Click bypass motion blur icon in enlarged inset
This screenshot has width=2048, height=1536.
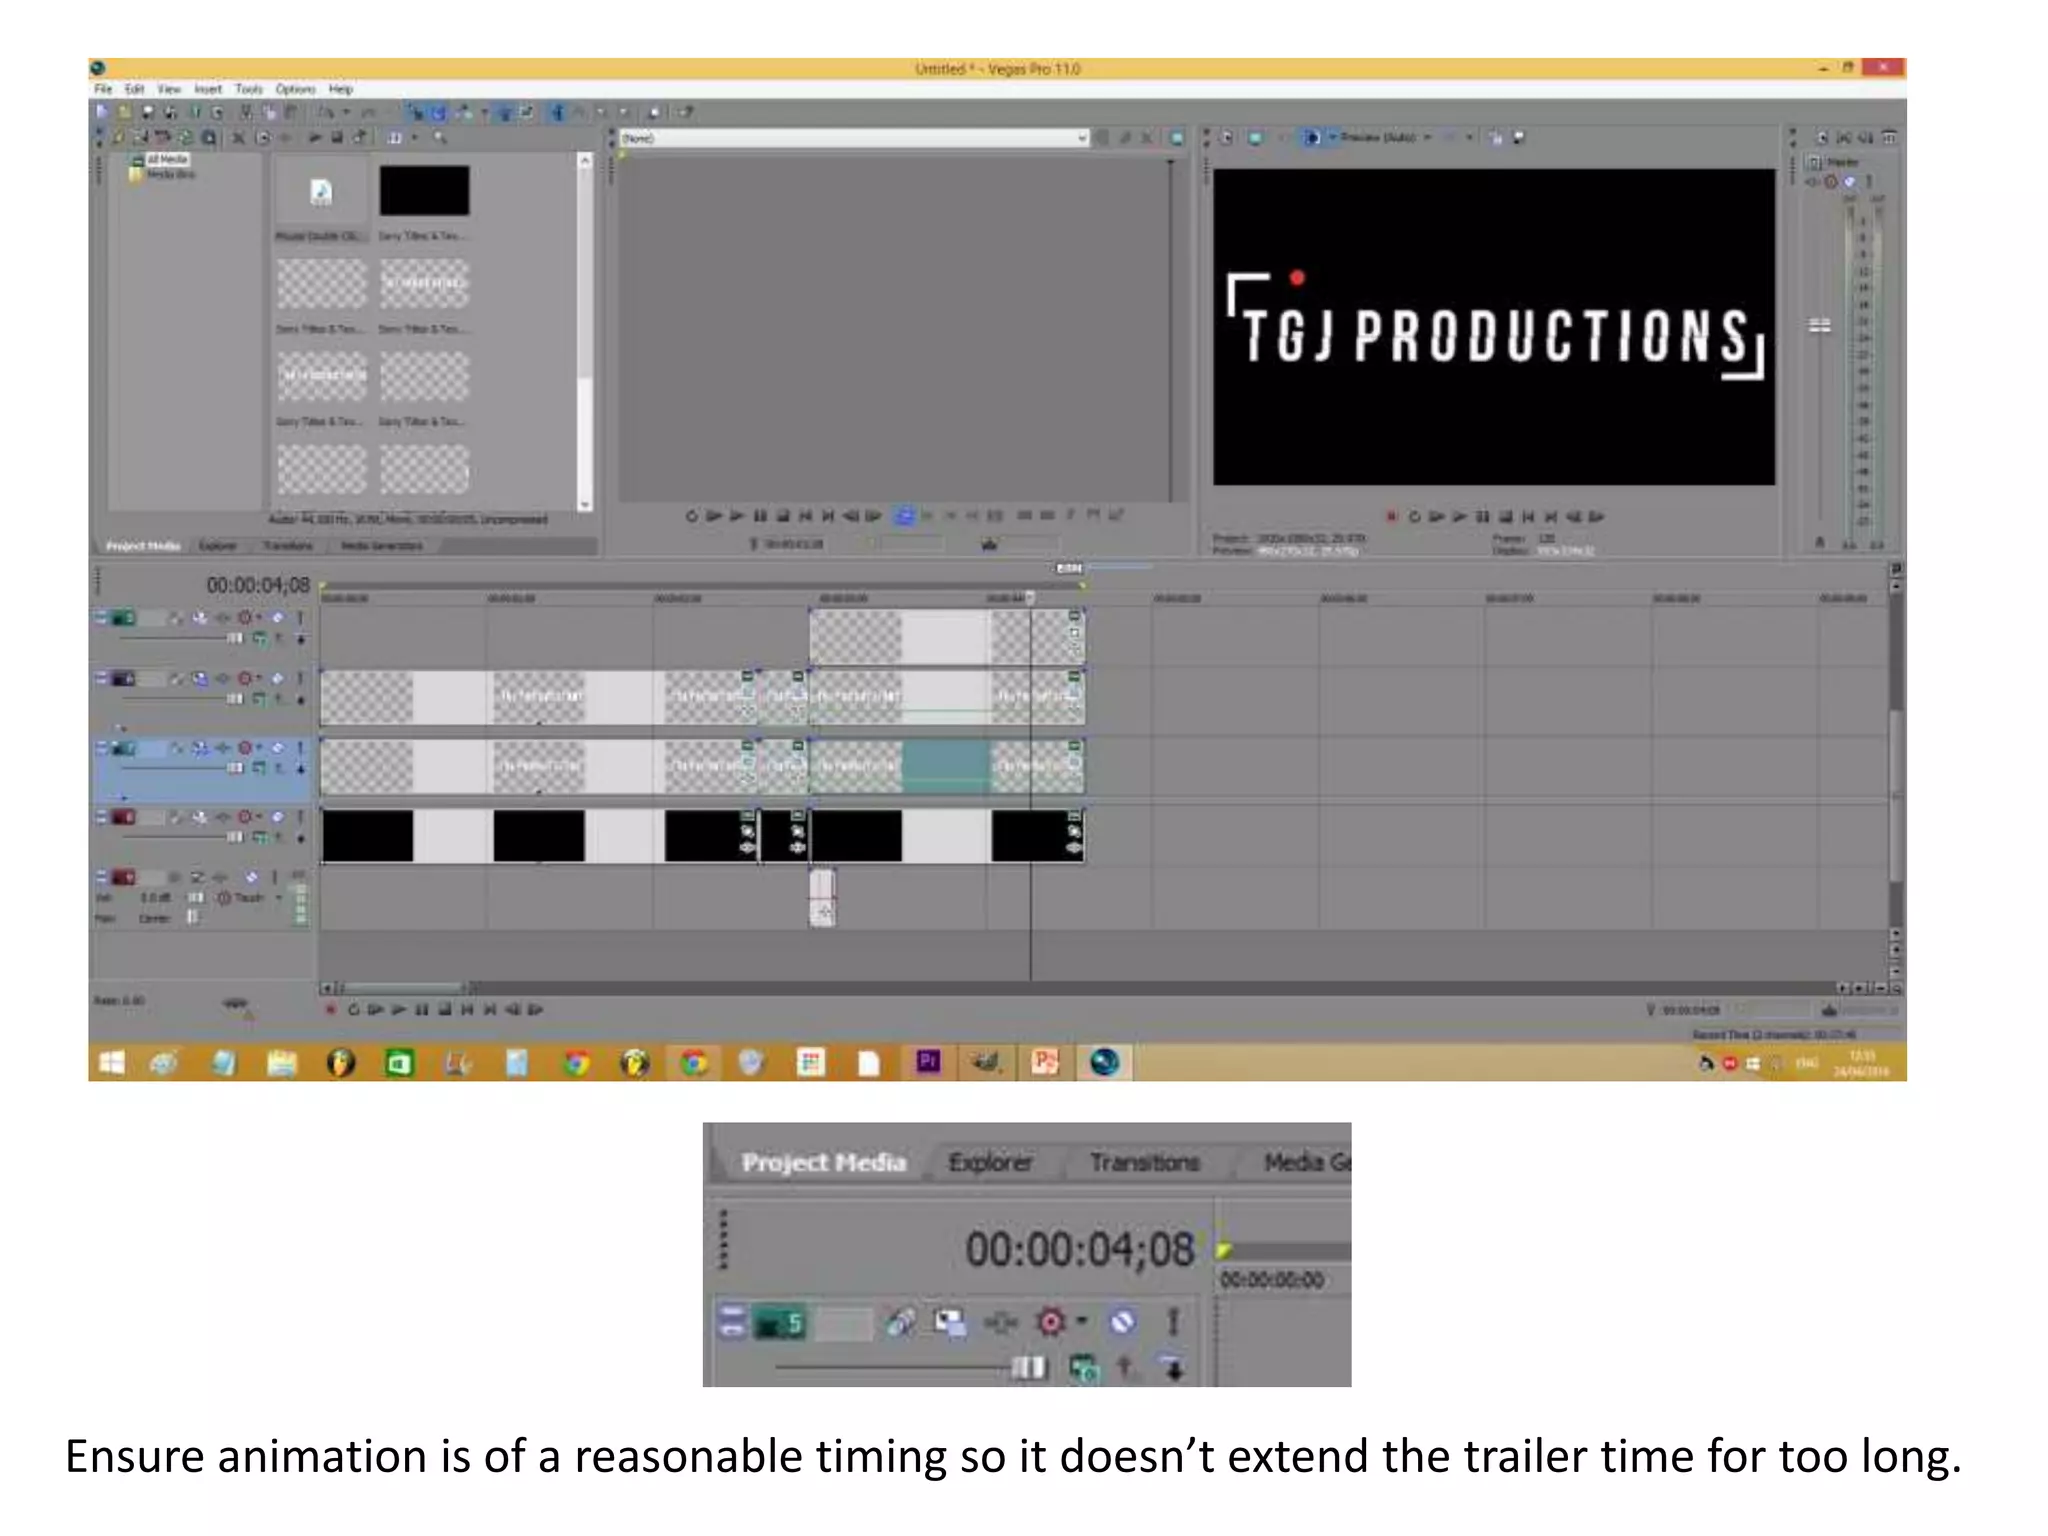899,1323
